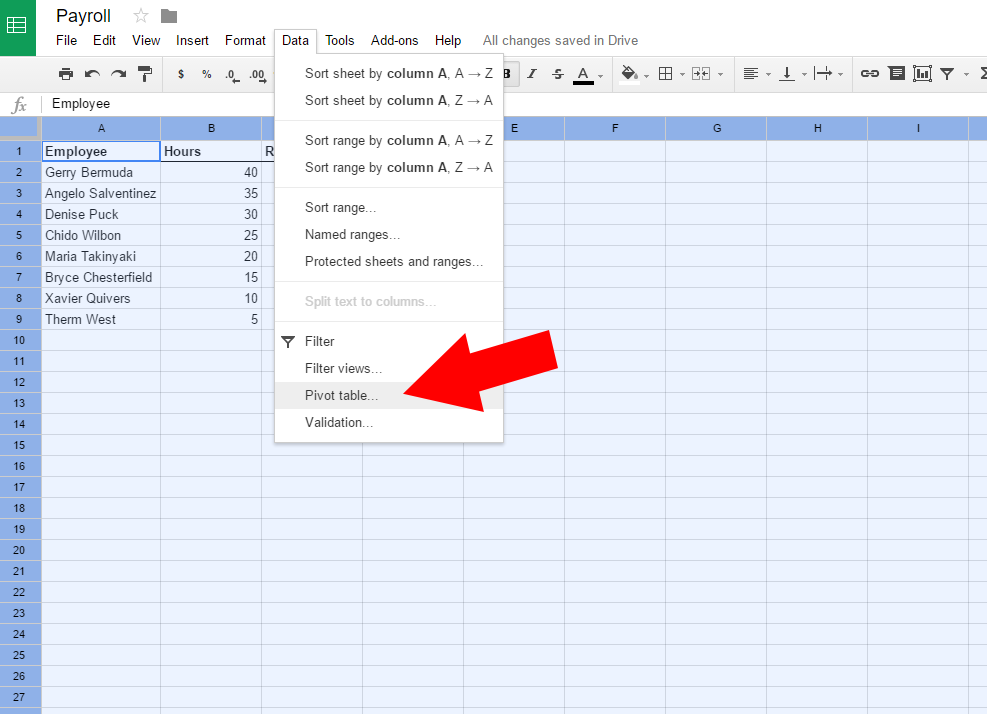
Task: Decrease decimal places icon
Action: click(x=232, y=75)
